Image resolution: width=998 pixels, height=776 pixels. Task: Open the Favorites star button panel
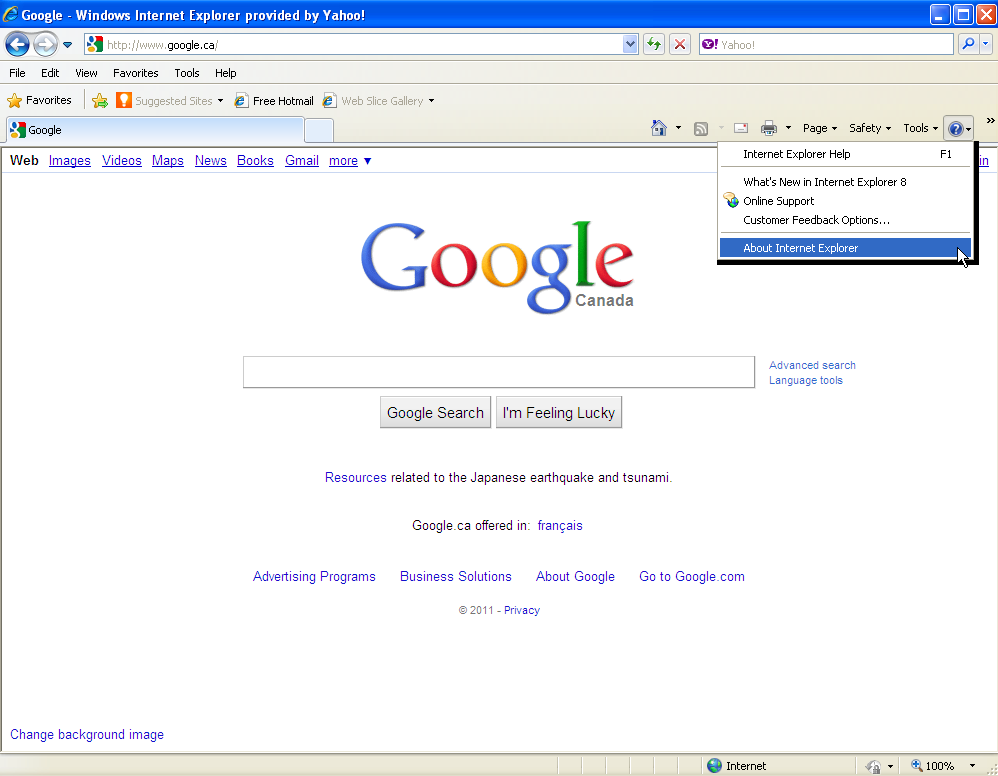pos(39,101)
